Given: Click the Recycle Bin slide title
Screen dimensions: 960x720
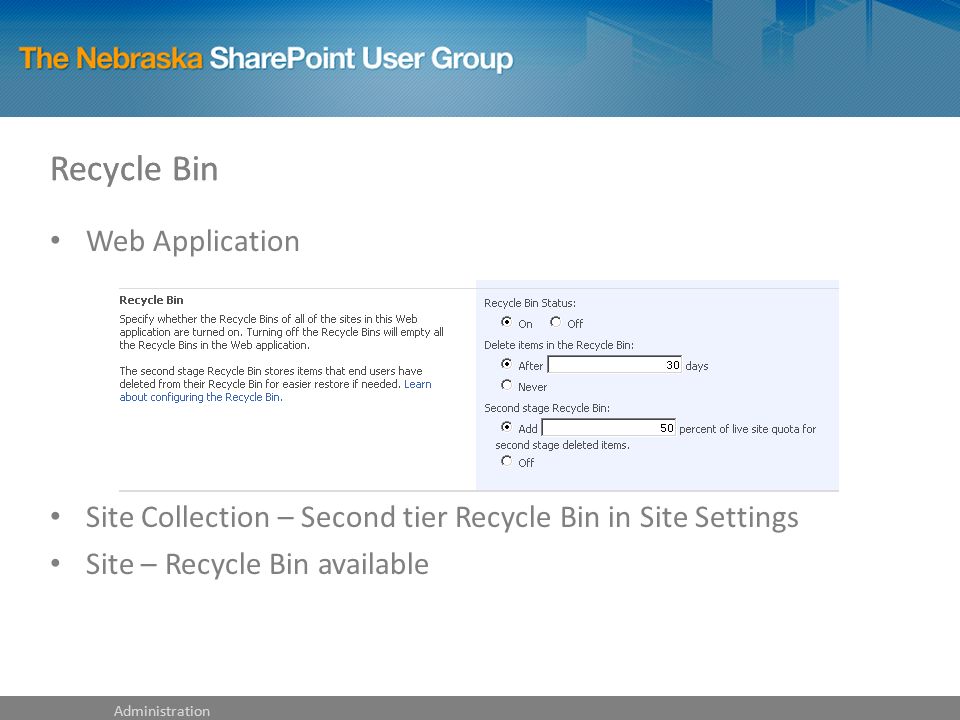Looking at the screenshot, I should pos(134,170).
